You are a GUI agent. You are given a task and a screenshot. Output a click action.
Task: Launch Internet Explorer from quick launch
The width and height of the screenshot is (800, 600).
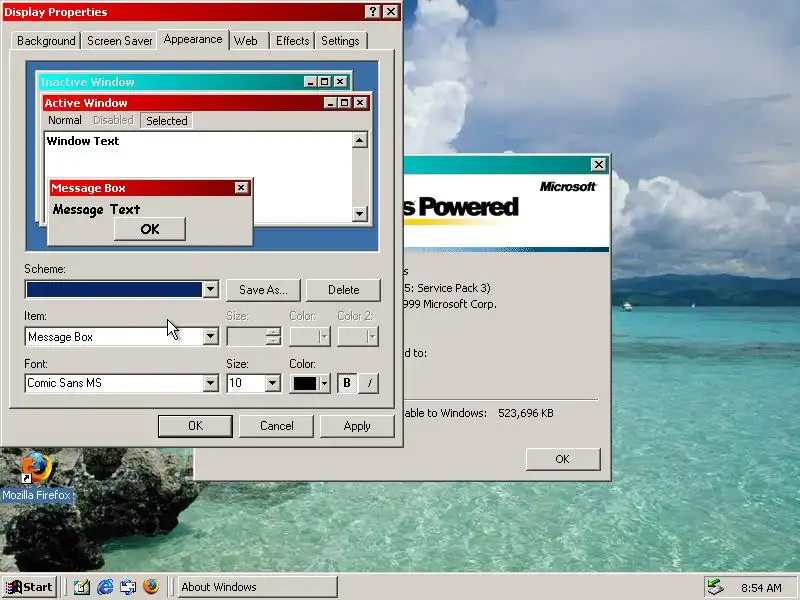105,587
